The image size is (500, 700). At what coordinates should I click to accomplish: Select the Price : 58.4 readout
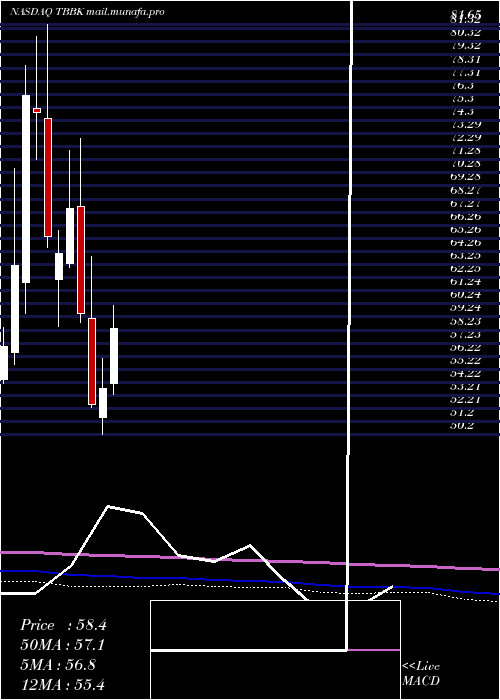(x=63, y=625)
